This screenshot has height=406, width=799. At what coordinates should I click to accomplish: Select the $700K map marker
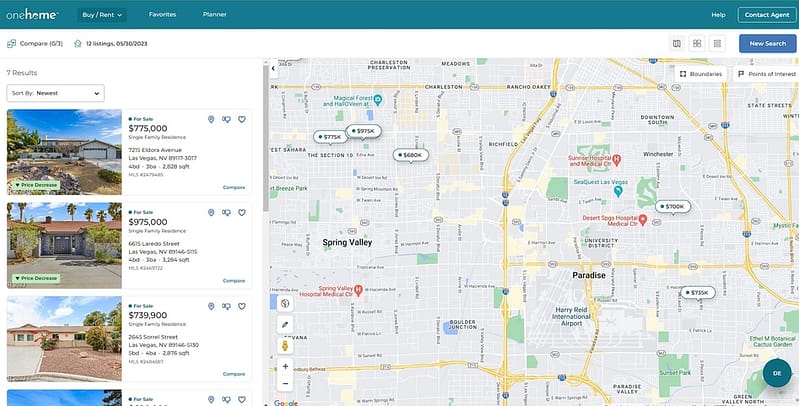click(x=673, y=207)
